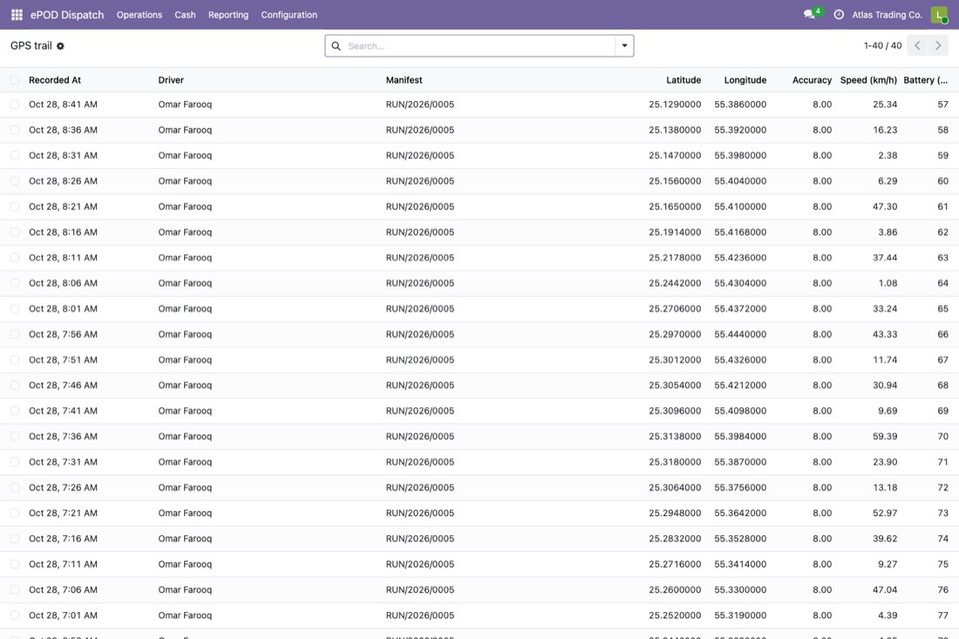The image size is (959, 639).
Task: Open the Configuration menu
Action: (289, 15)
